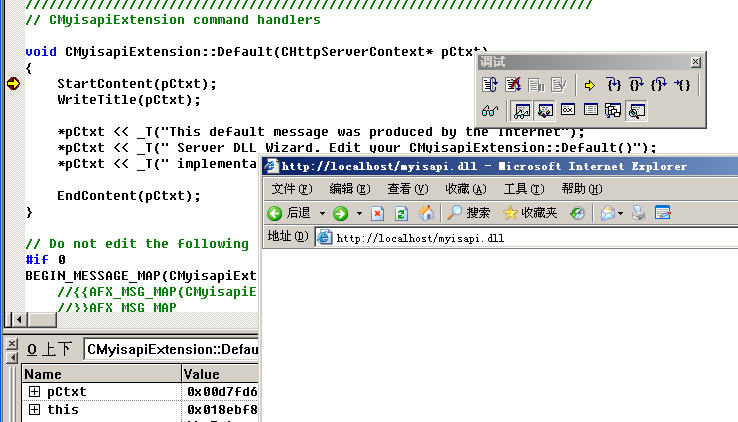Click the WriteTitle(pCtxt); code line
Screen dimensions: 738x422
(129, 100)
